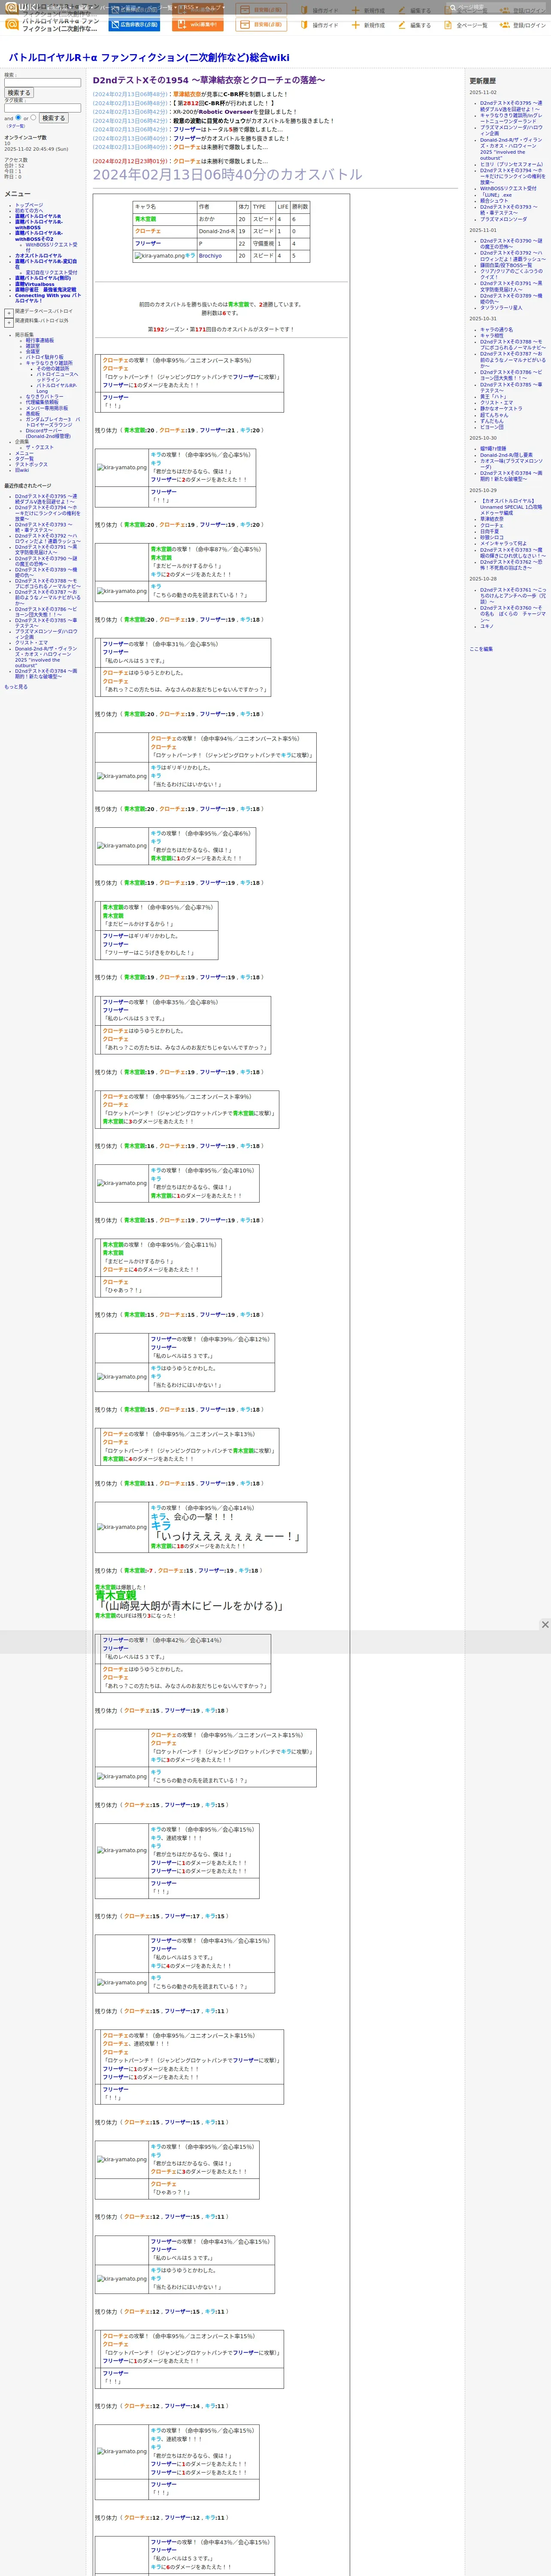
Task: Open the キャラなりきり雑談所 link
Action: coord(49,363)
